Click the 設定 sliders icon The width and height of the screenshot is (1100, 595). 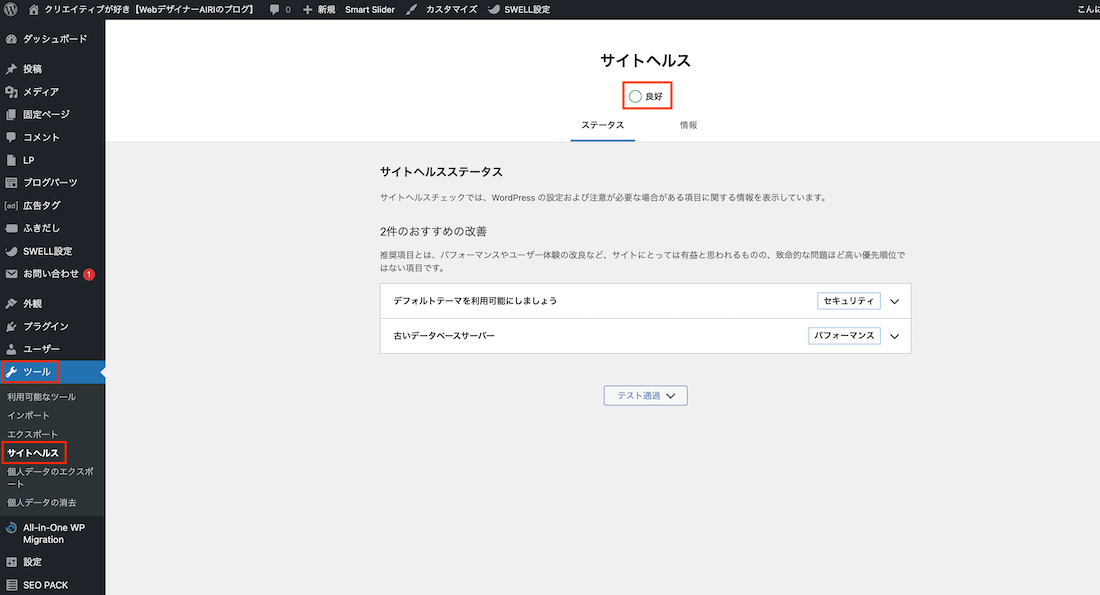click(x=11, y=562)
